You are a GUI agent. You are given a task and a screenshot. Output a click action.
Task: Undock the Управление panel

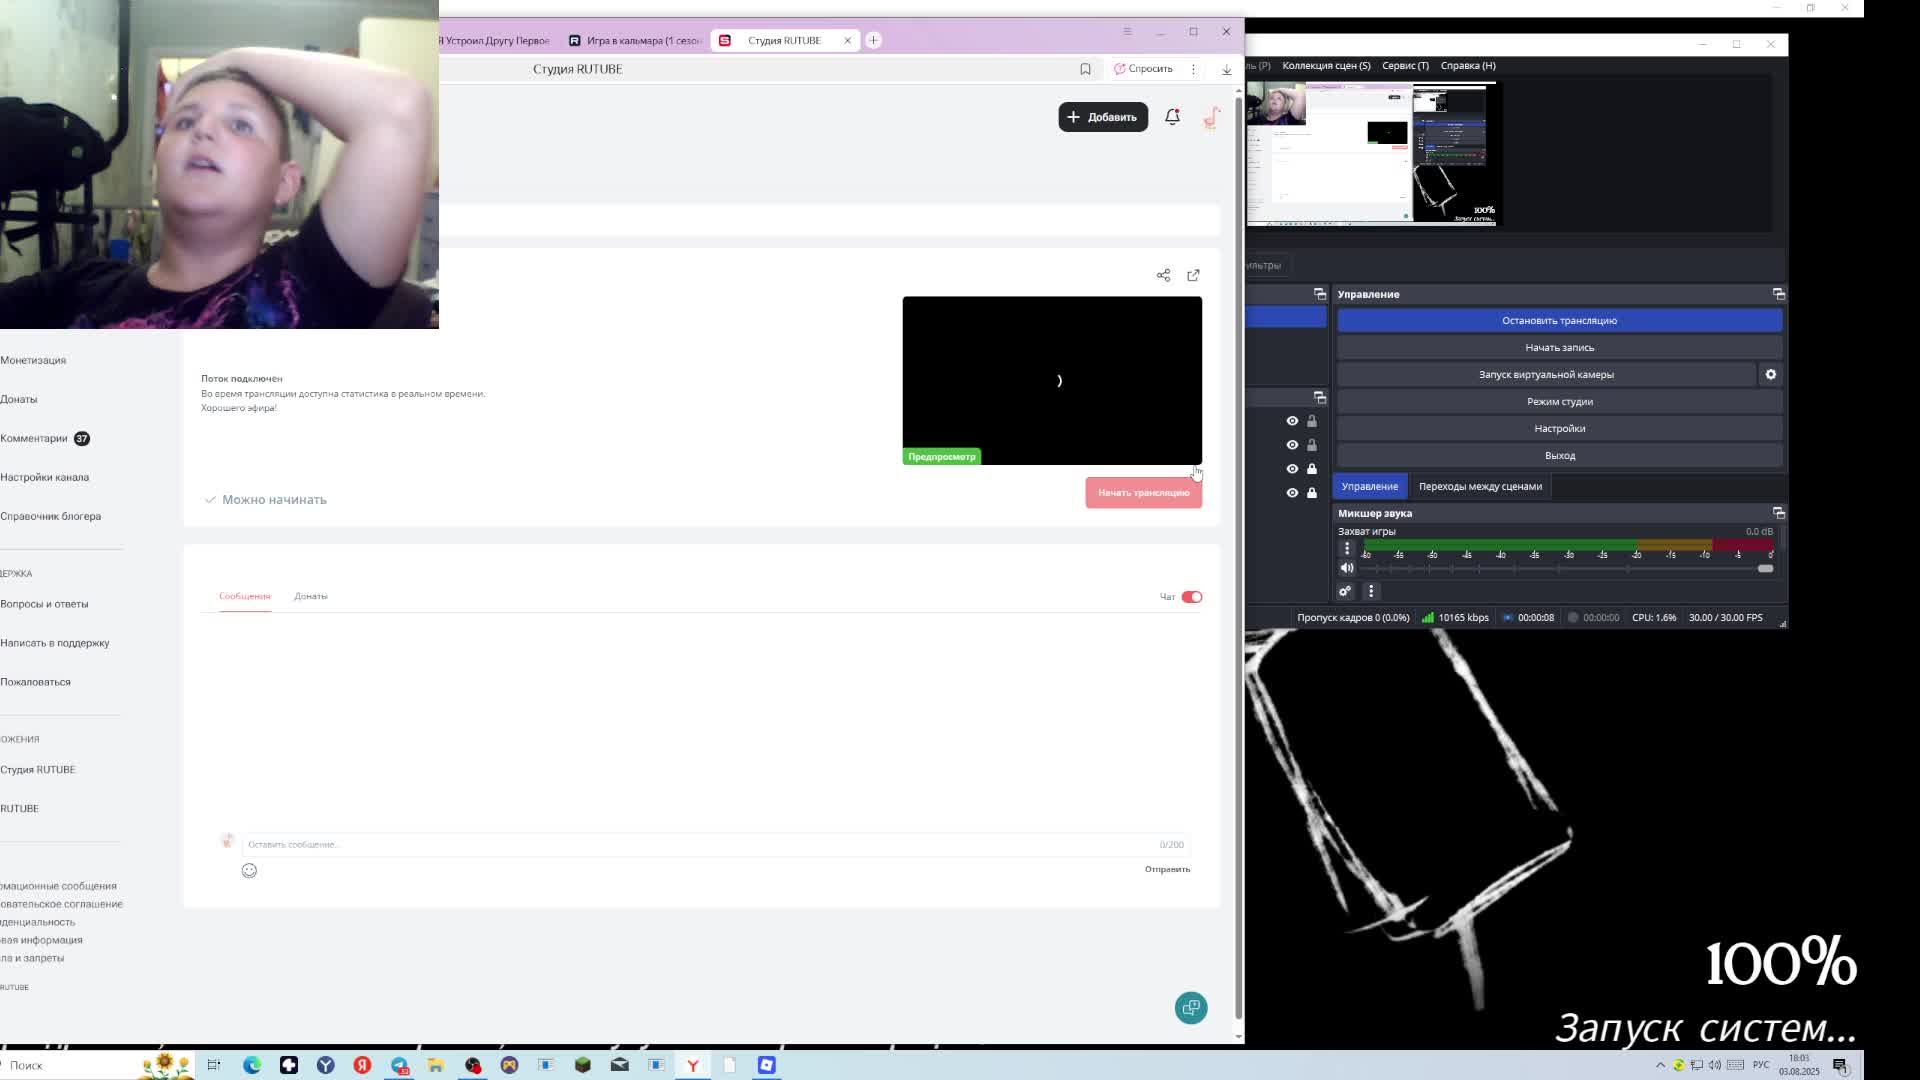pos(1778,294)
